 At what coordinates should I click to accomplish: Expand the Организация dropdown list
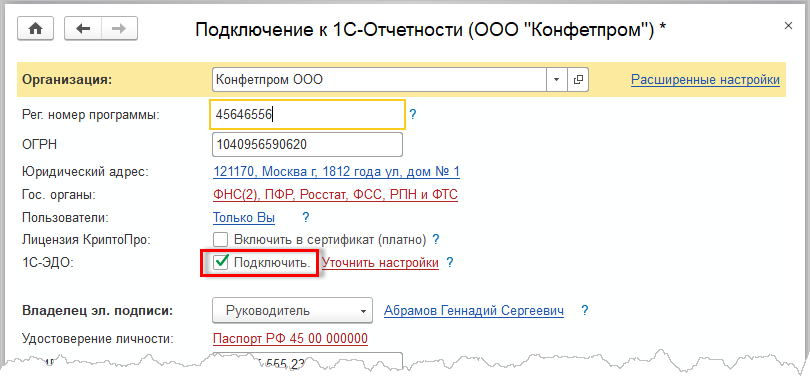coord(557,80)
